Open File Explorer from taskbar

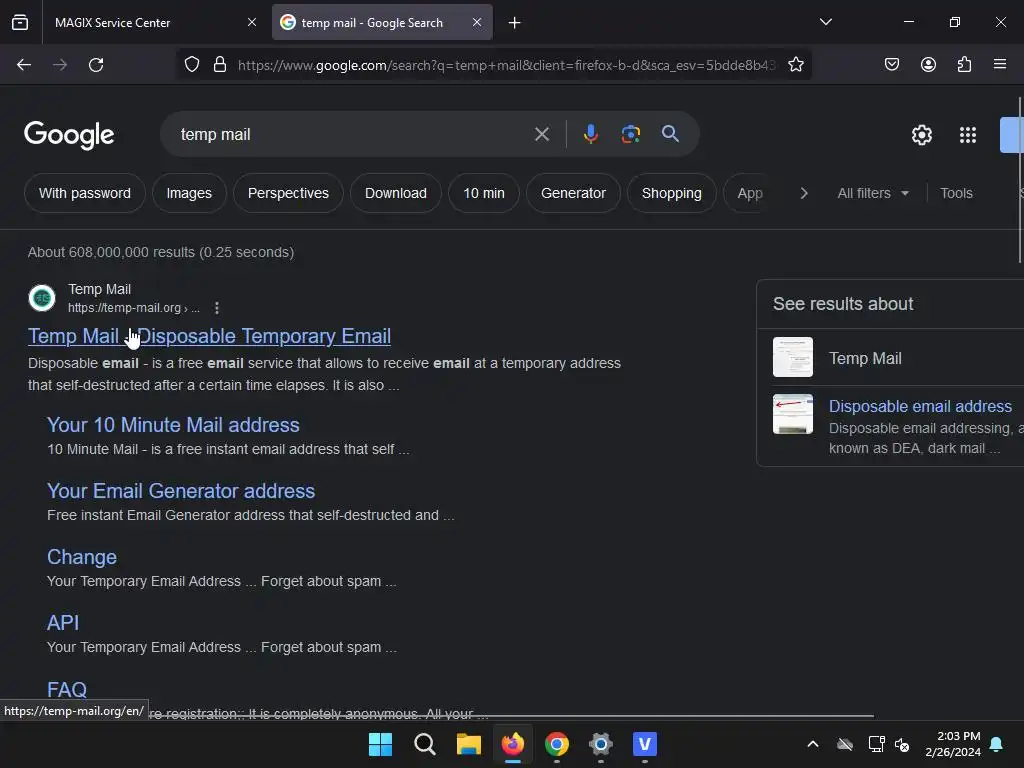(x=468, y=744)
